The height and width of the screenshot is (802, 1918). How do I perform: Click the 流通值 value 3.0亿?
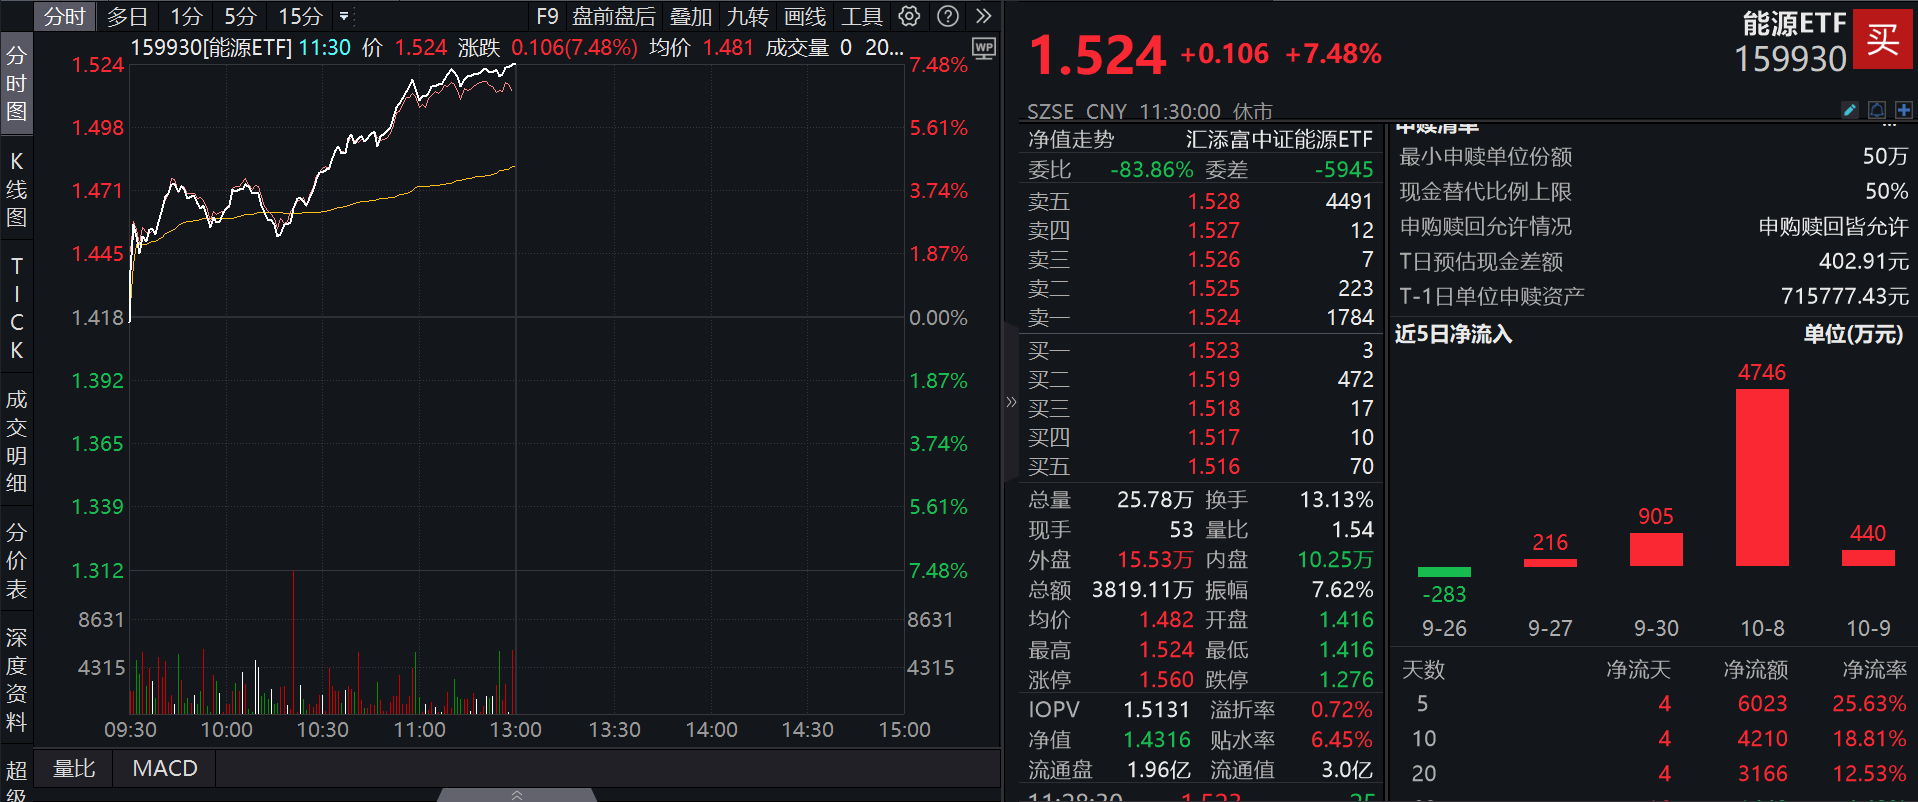1347,769
